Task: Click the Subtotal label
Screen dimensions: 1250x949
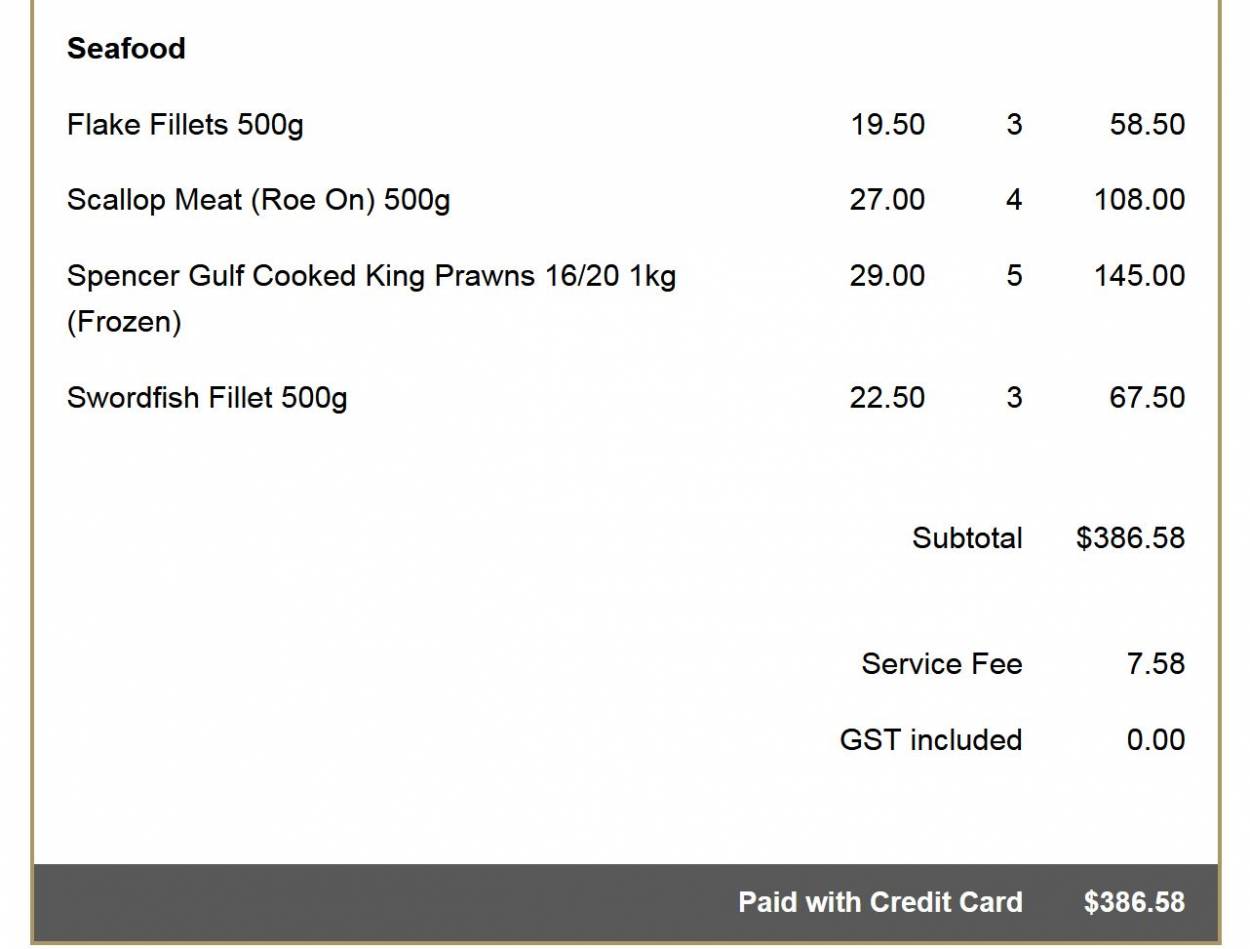Action: [967, 538]
